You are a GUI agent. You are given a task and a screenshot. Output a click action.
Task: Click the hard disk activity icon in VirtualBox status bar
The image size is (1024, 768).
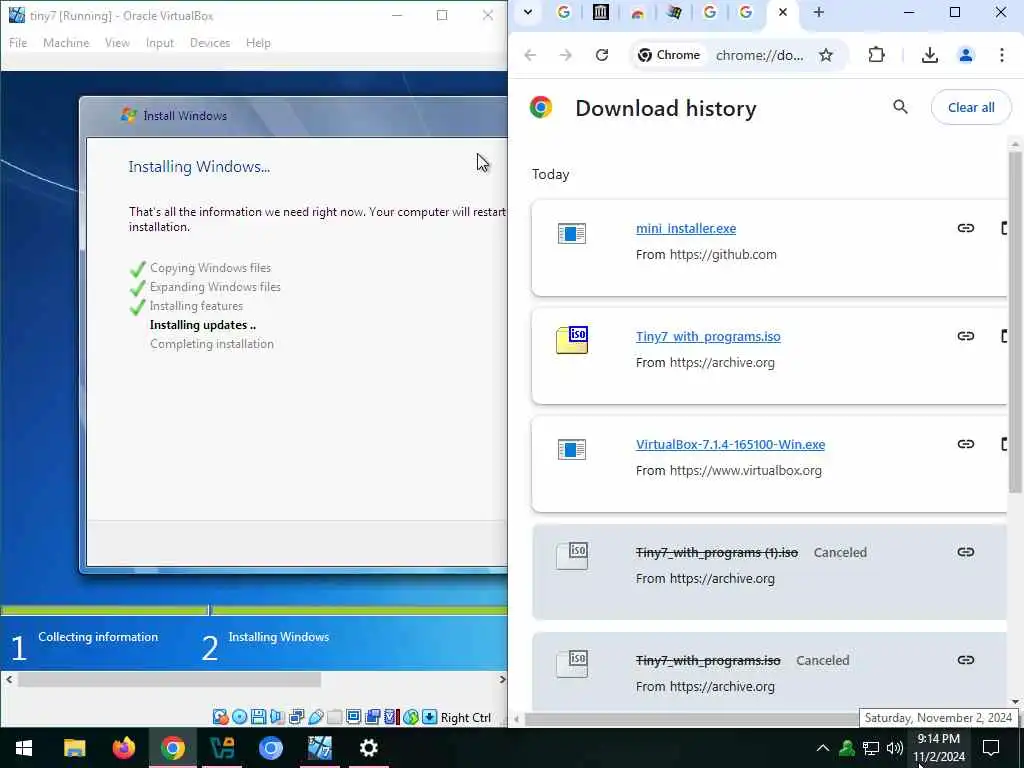coord(221,717)
